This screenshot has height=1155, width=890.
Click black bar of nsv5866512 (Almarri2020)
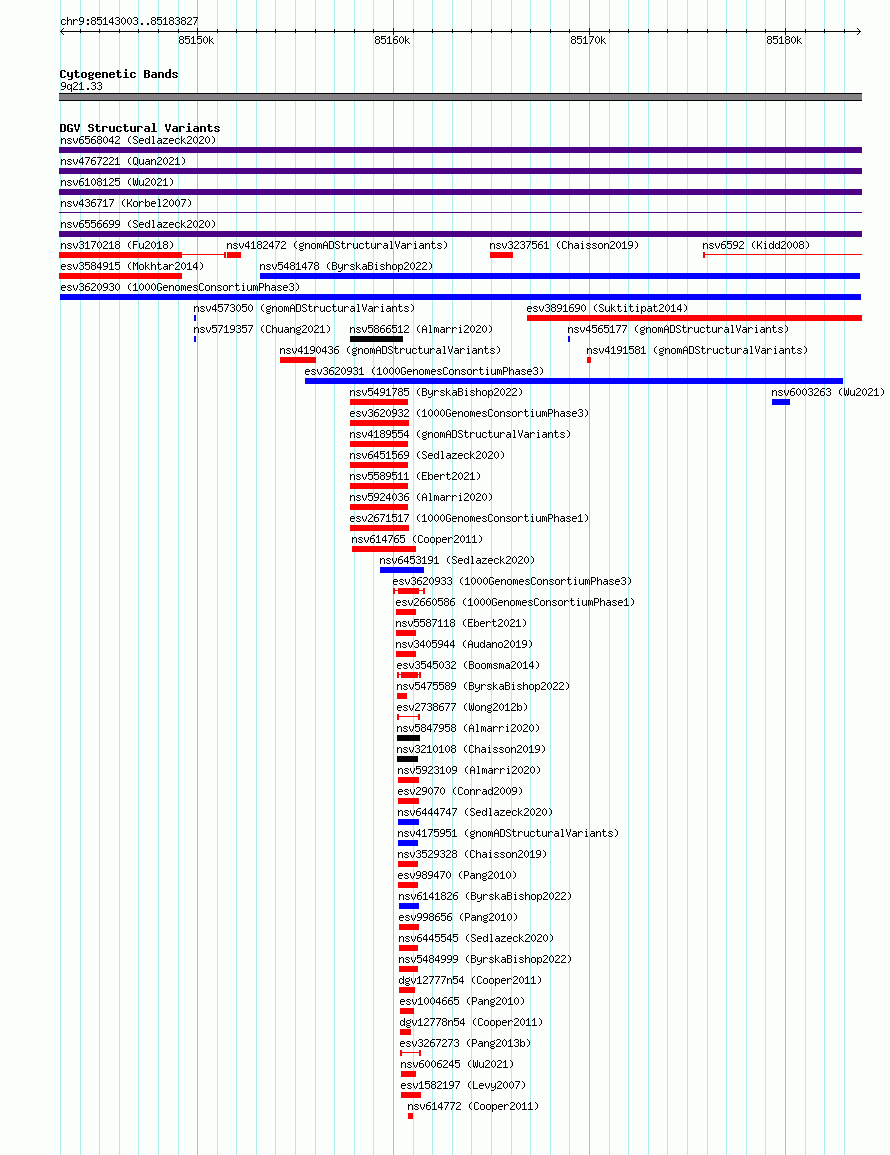376,339
